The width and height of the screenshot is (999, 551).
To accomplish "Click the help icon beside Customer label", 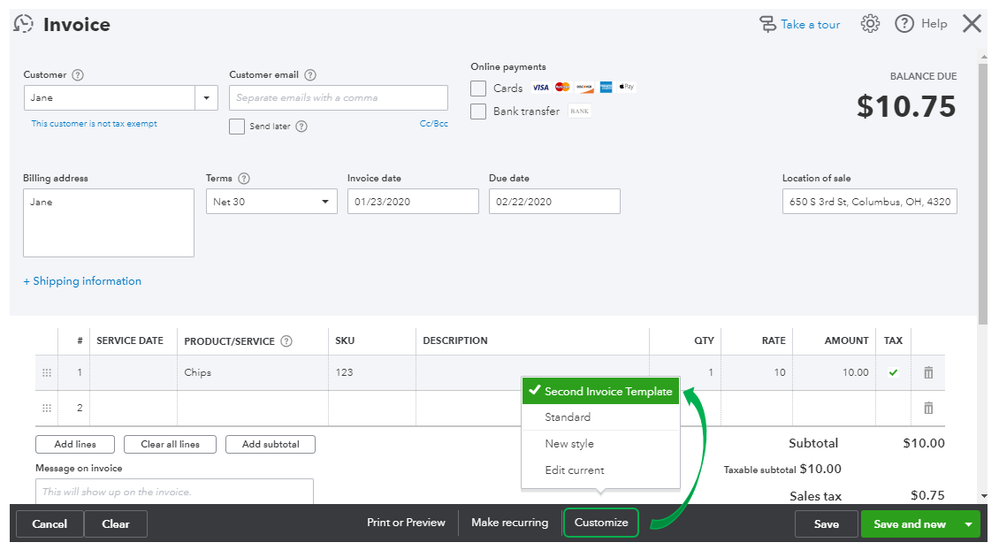I will click(78, 75).
